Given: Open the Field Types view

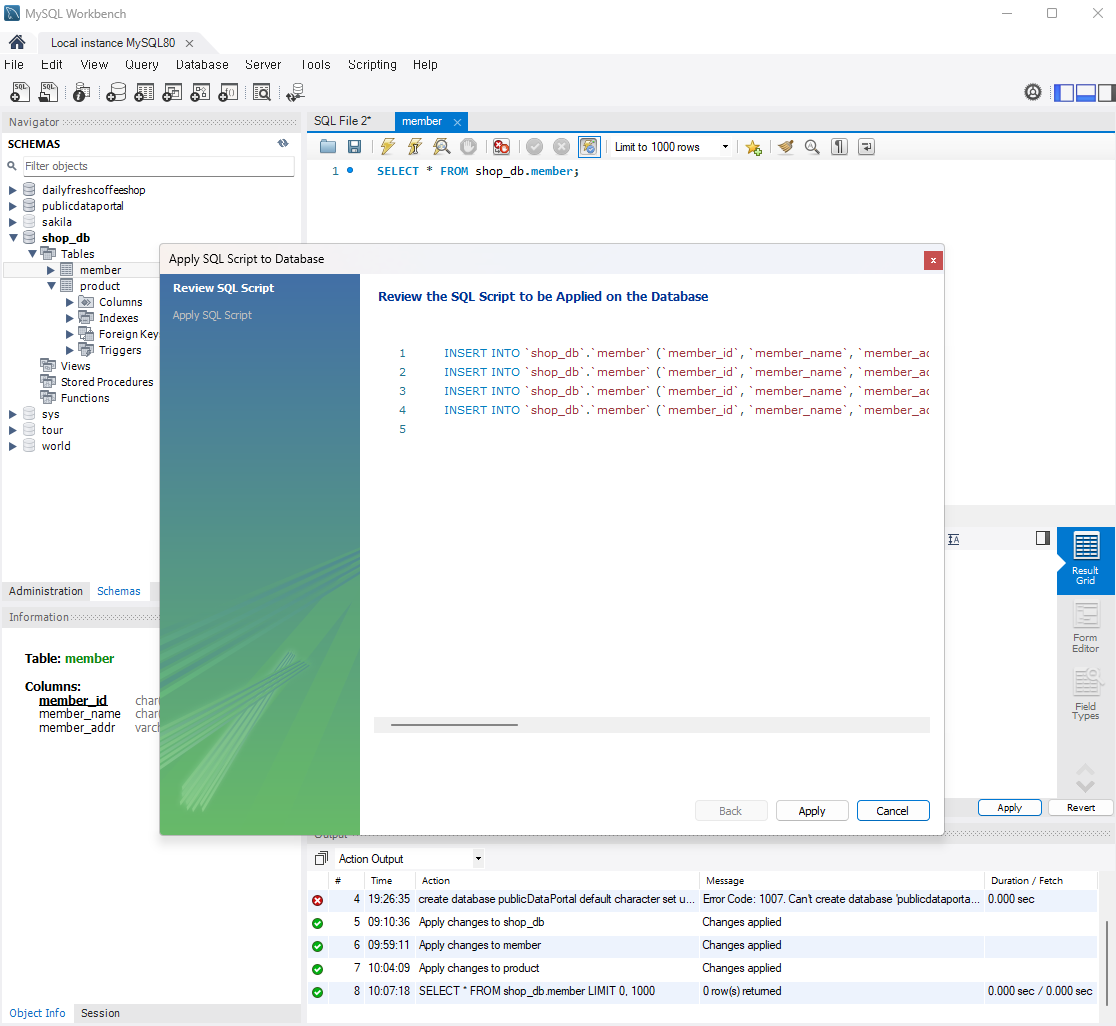Looking at the screenshot, I should pyautogui.click(x=1085, y=694).
